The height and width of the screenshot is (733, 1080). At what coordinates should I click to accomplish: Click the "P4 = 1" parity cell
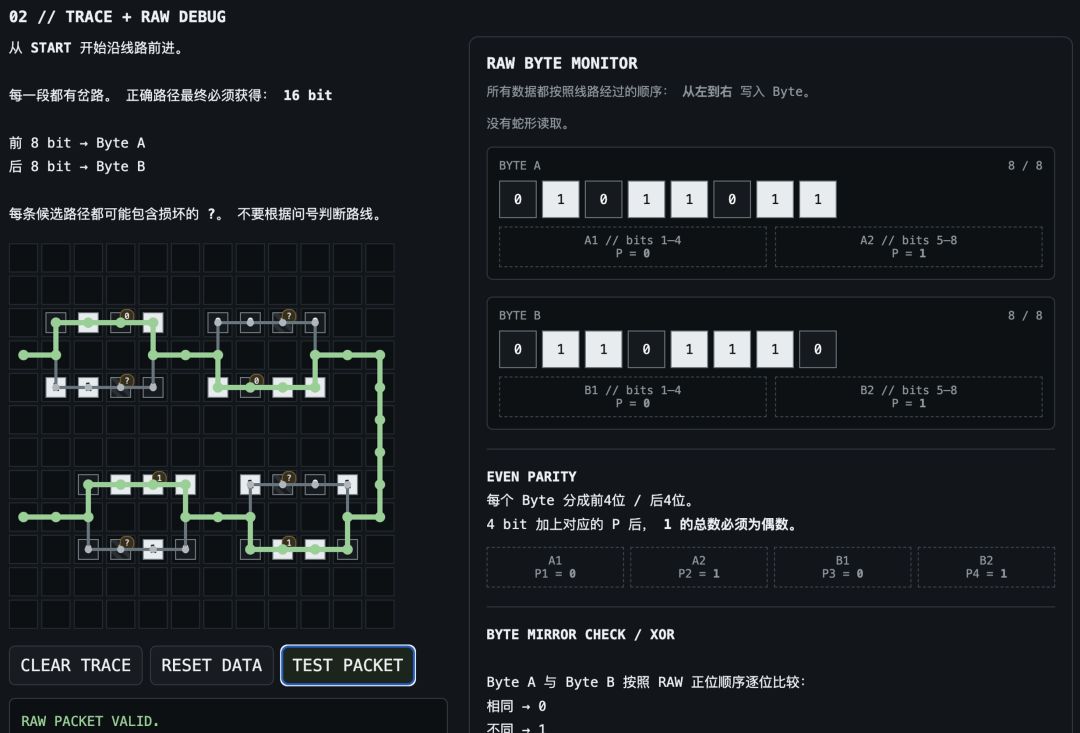(986, 567)
